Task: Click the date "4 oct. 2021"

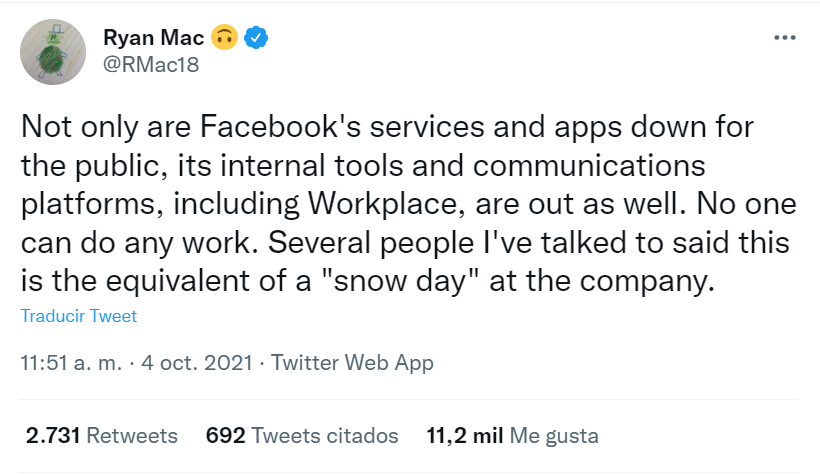Action: (198, 363)
